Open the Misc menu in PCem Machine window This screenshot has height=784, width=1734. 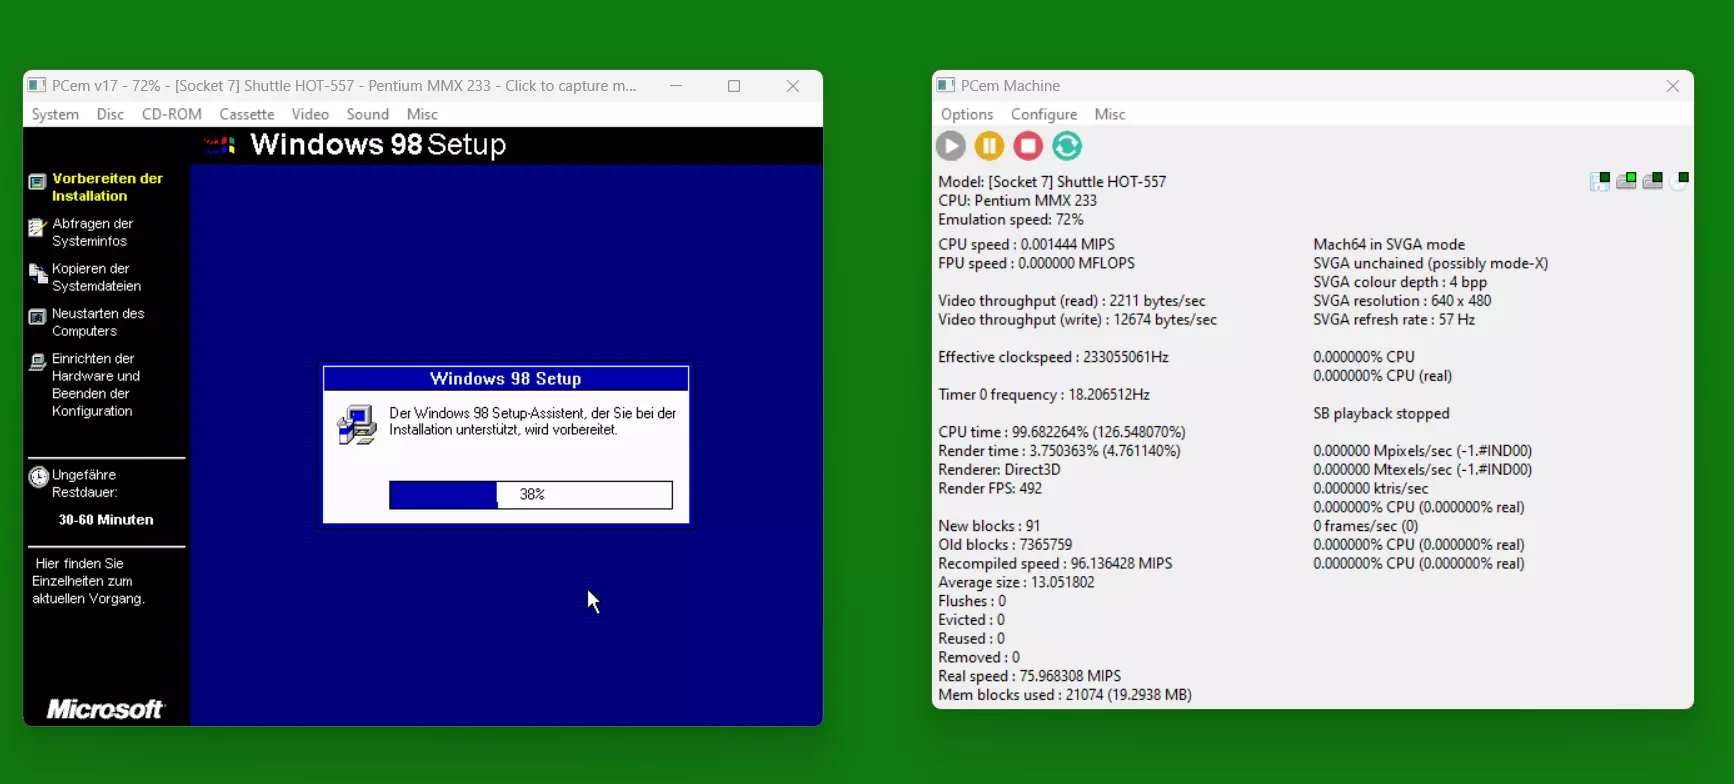(1110, 114)
